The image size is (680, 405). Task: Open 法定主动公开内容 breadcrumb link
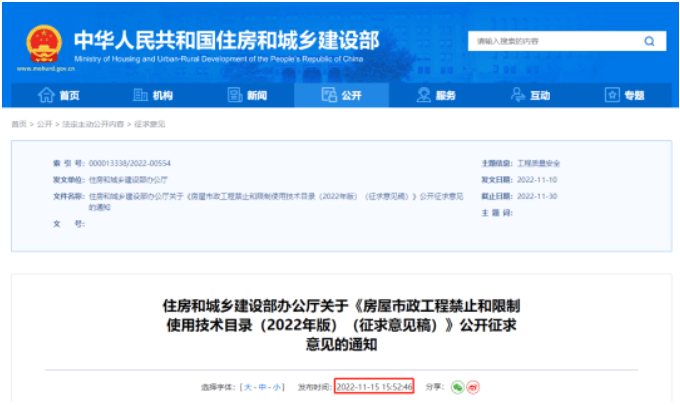pos(93,124)
